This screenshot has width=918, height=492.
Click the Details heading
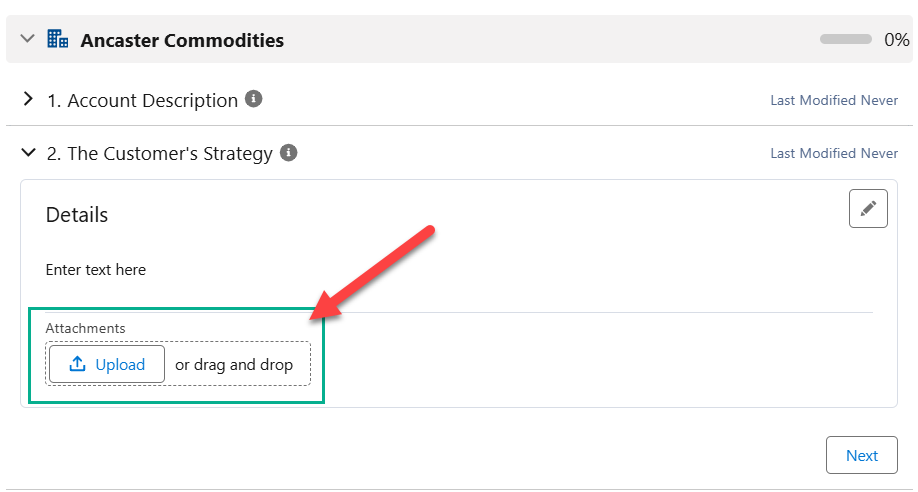coord(77,215)
